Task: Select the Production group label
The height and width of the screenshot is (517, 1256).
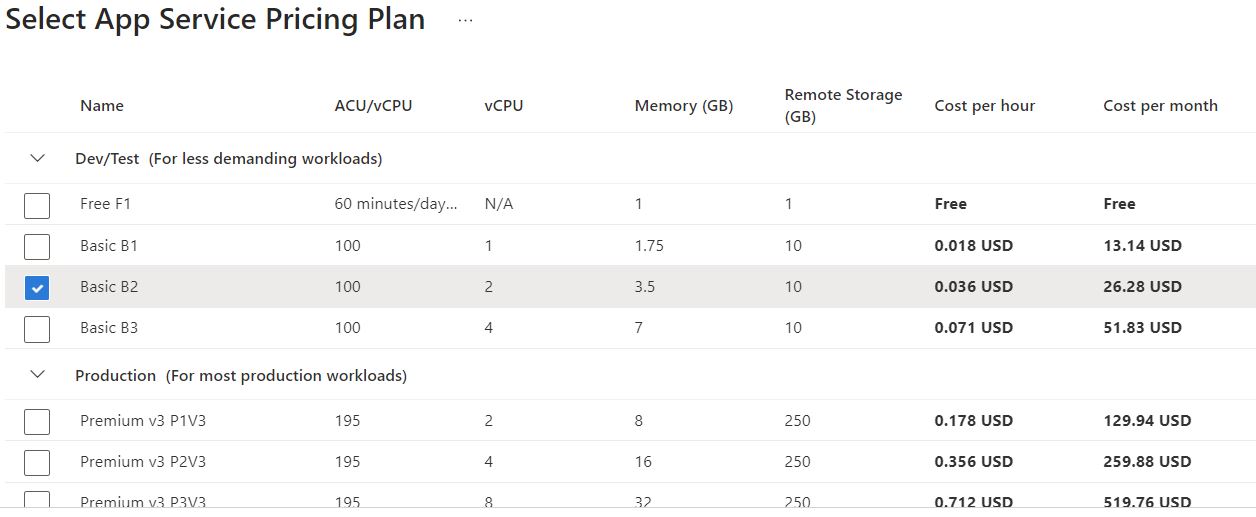Action: point(241,375)
